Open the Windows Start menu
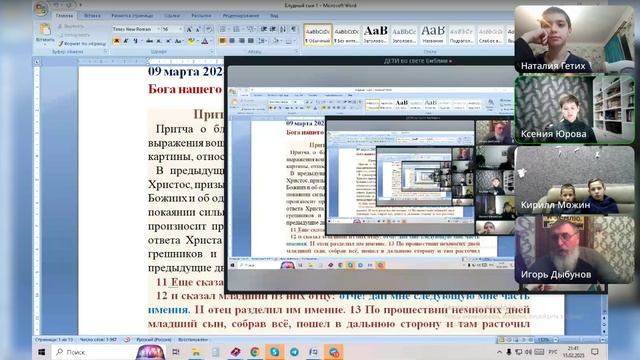Viewport: 640px width, 360px height. 41,352
